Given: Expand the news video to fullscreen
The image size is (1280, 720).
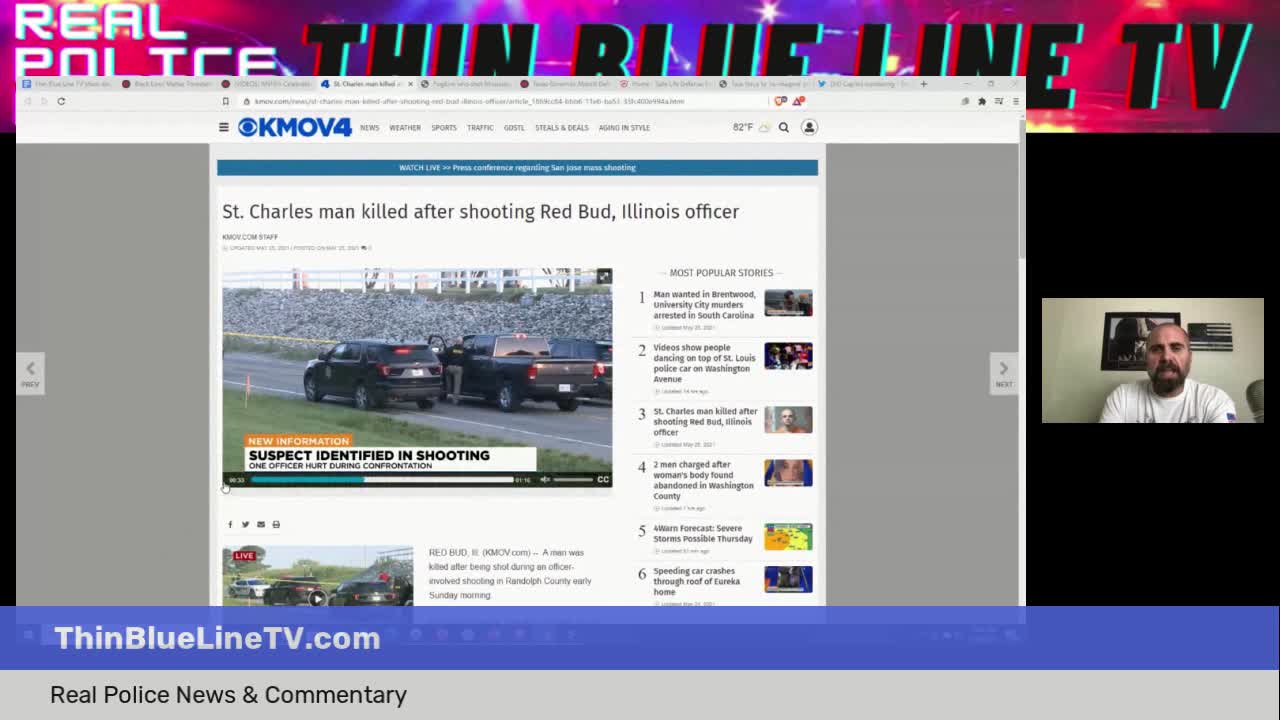Looking at the screenshot, I should 603,277.
